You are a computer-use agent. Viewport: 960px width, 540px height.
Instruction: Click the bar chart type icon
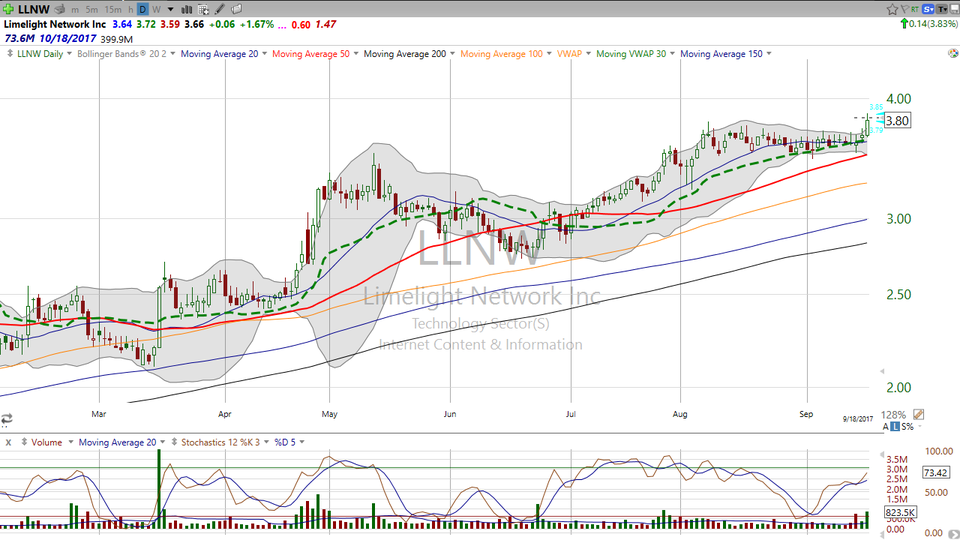tap(186, 10)
